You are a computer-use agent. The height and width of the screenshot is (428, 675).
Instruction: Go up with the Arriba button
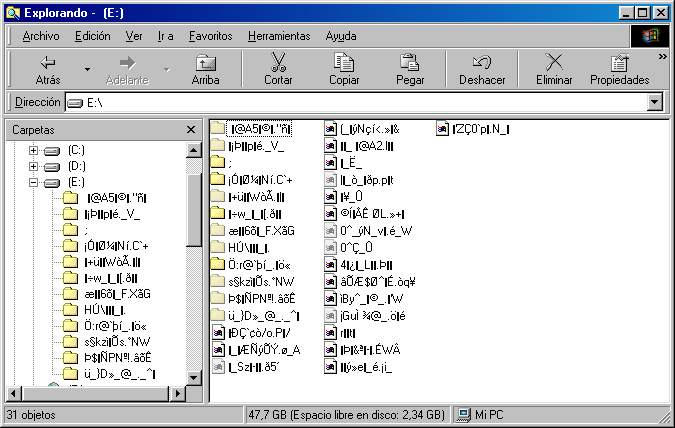[205, 69]
